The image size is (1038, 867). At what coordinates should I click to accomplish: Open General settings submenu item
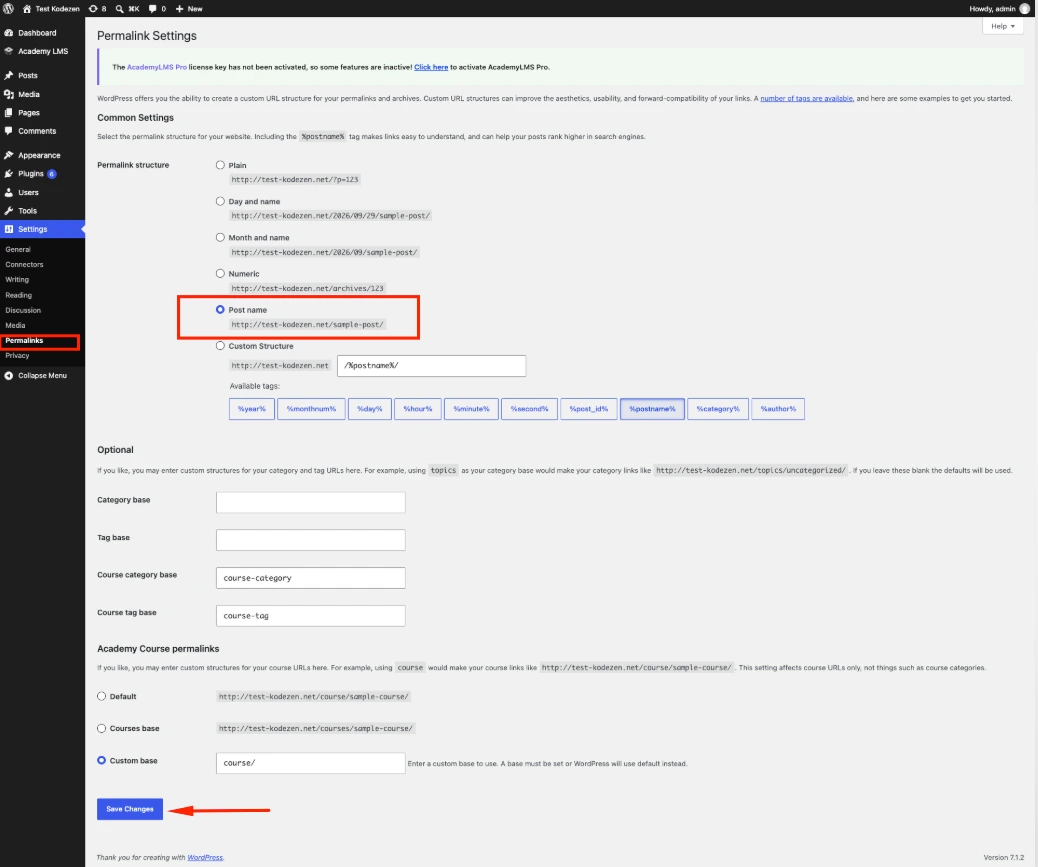pos(18,250)
